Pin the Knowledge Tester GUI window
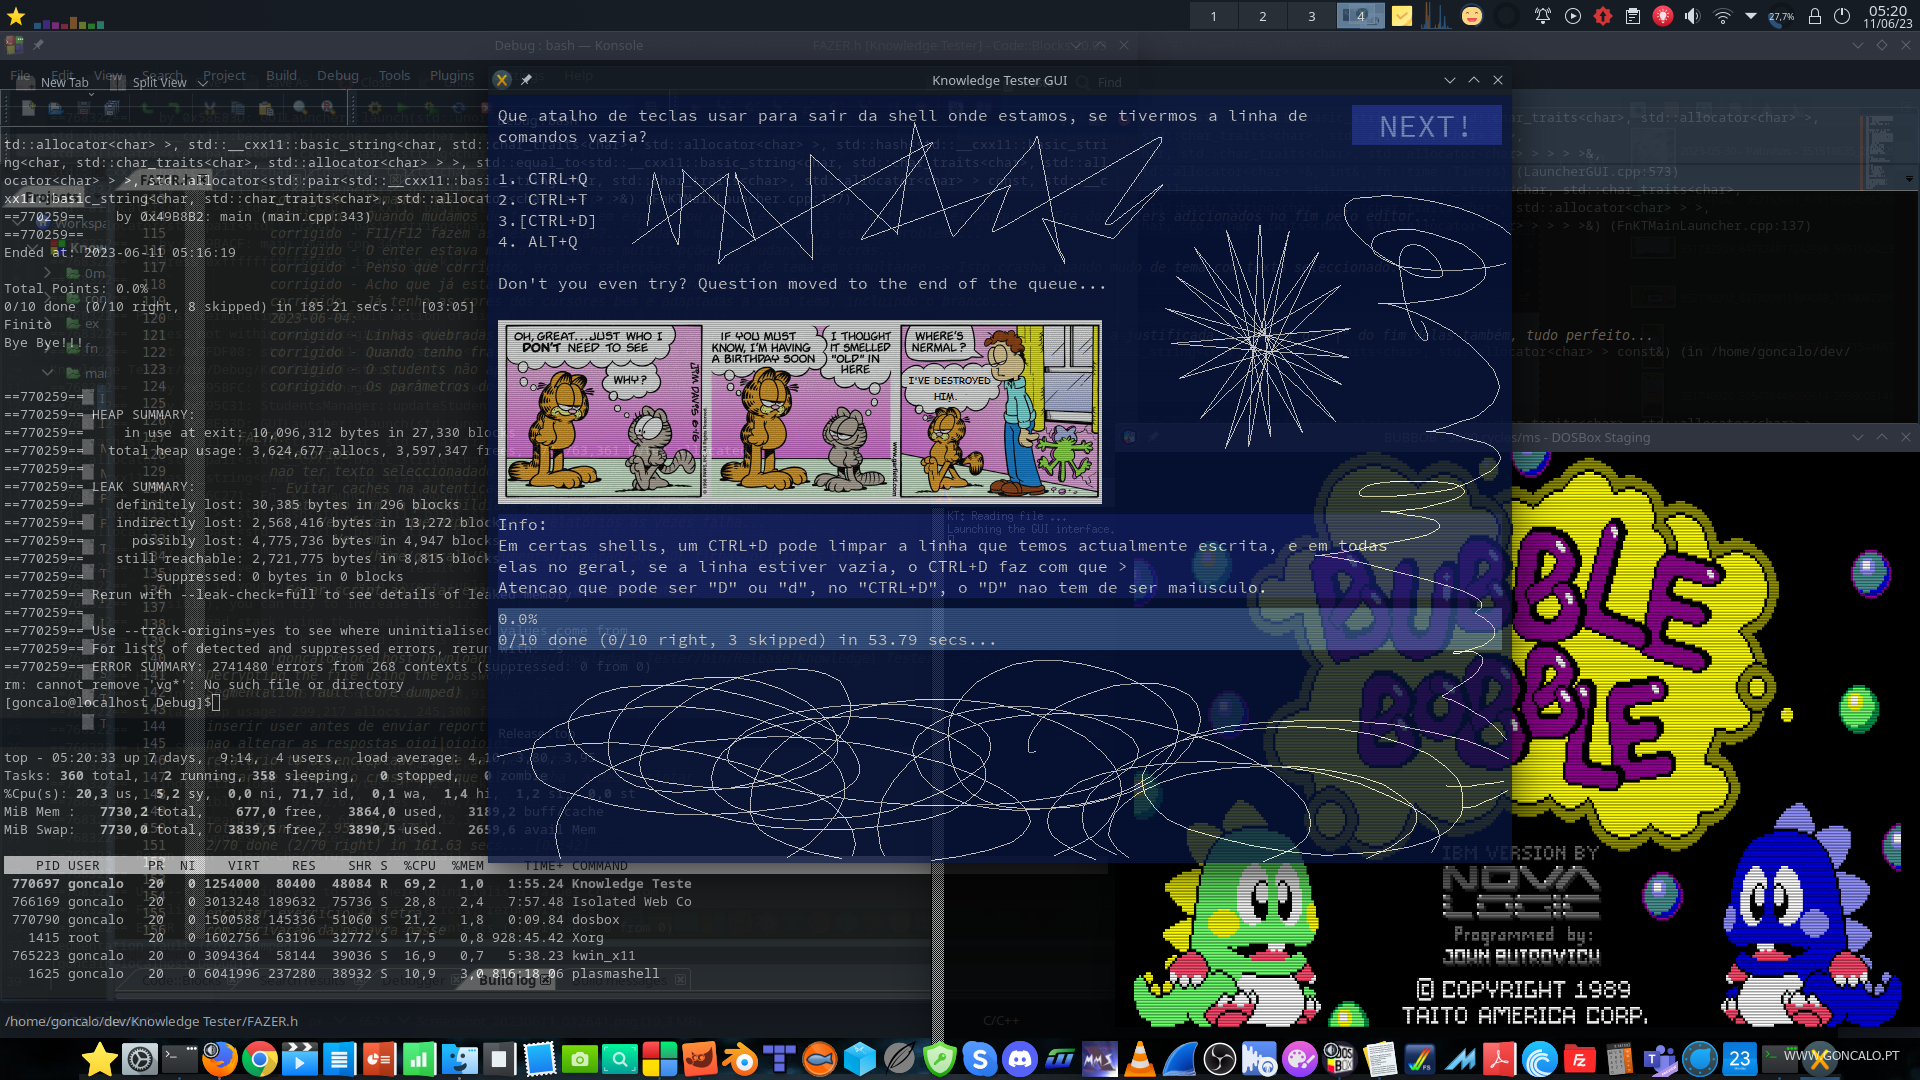The image size is (1920, 1080). click(x=527, y=80)
